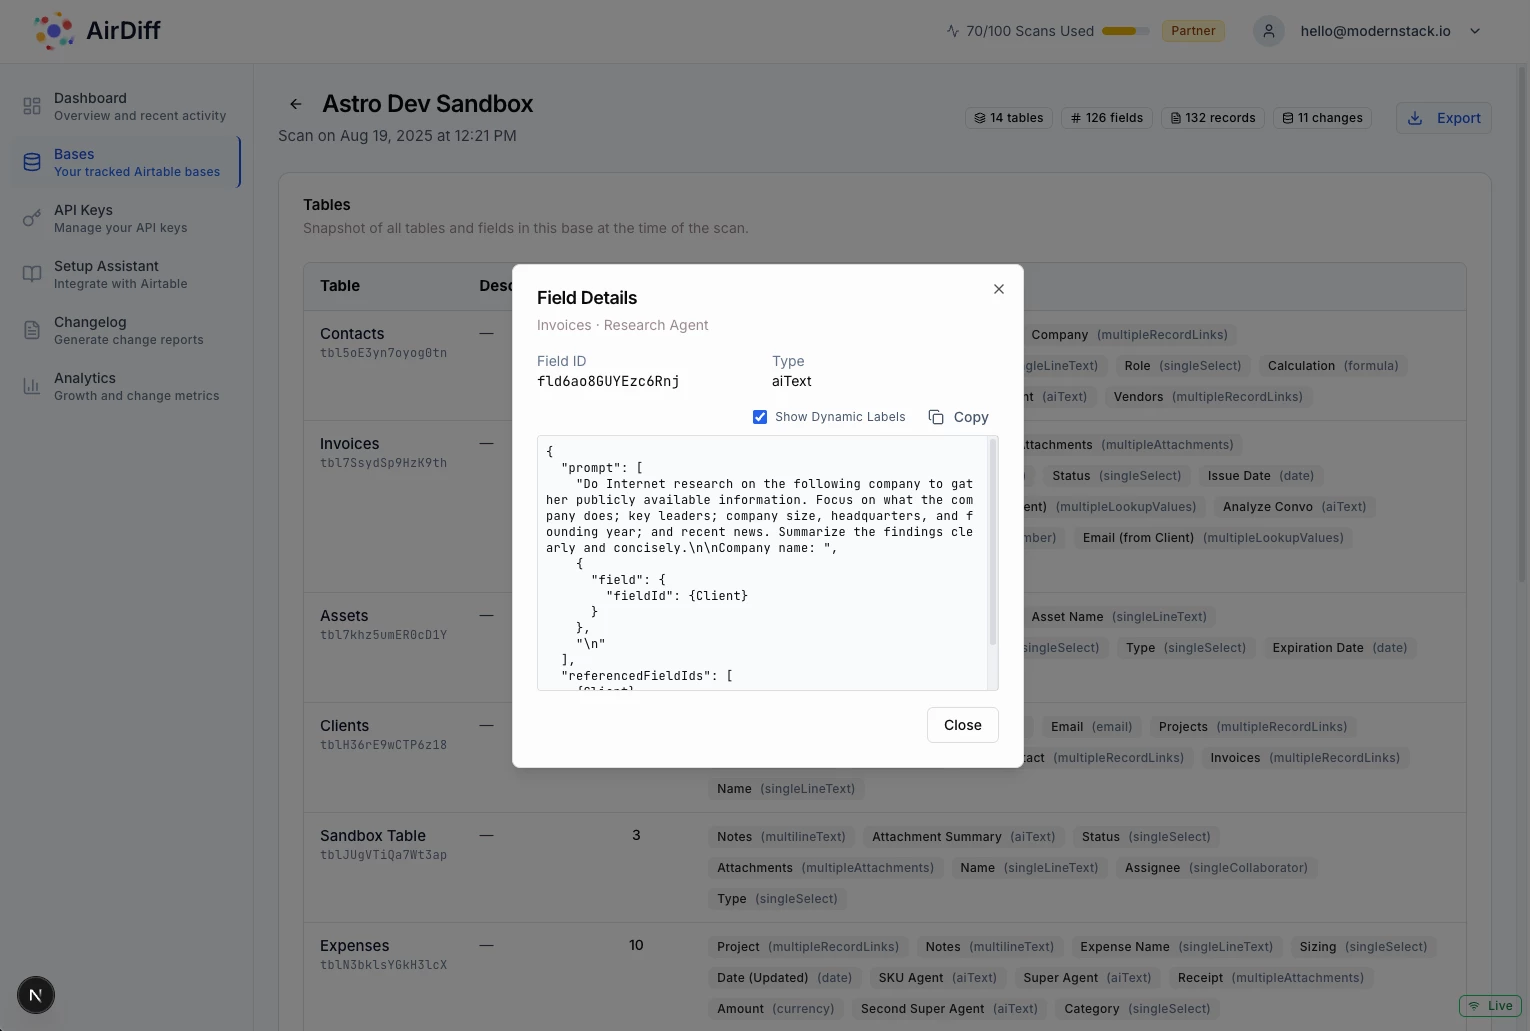The image size is (1530, 1031).
Task: Click inside the prompt JSON text area
Action: [762, 563]
